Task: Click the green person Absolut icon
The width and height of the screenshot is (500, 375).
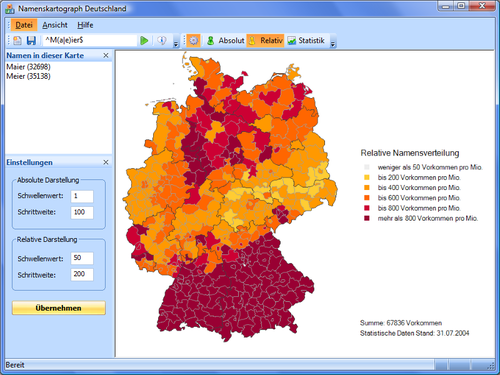Action: coord(211,41)
